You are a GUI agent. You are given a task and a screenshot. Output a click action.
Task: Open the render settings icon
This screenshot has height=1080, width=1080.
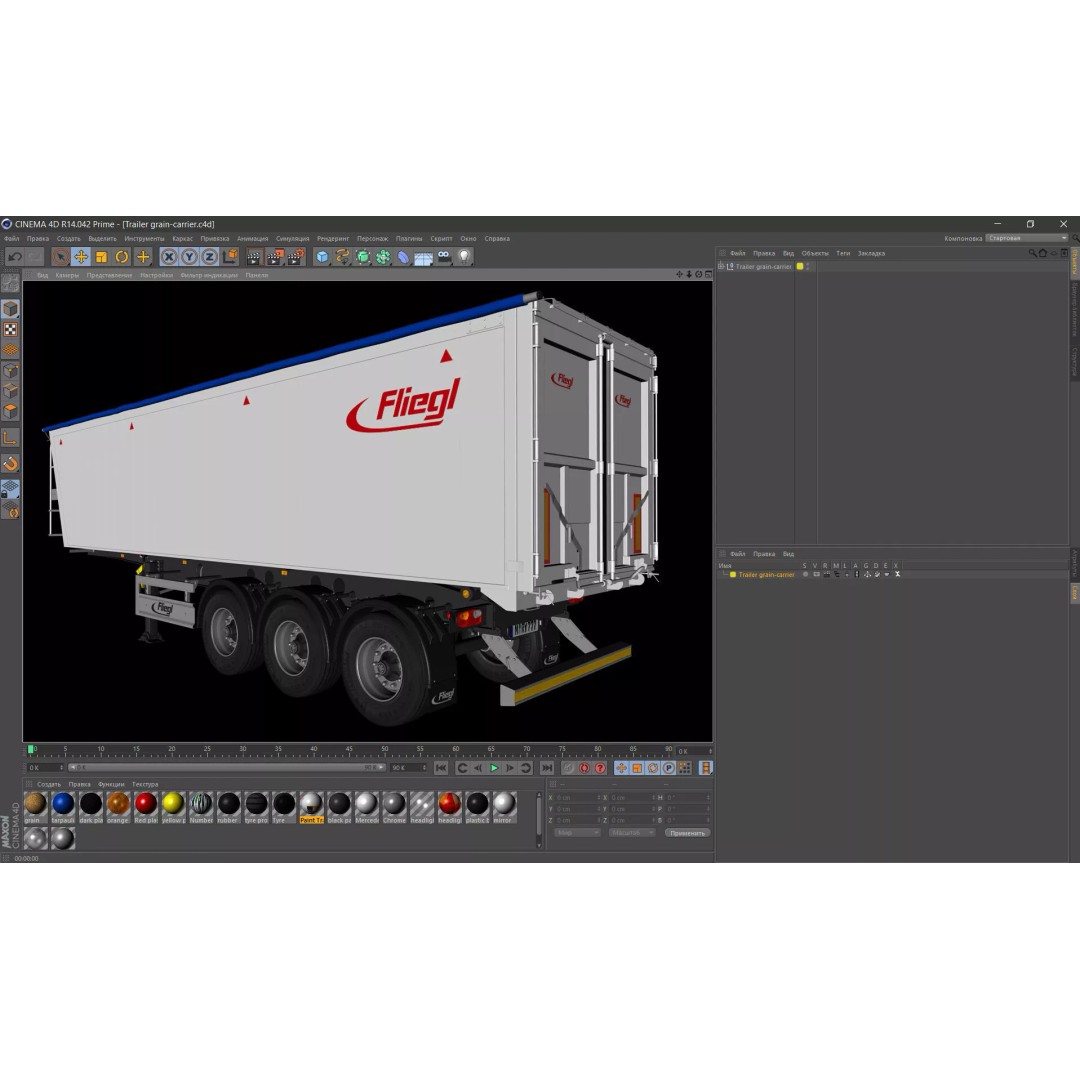[295, 257]
